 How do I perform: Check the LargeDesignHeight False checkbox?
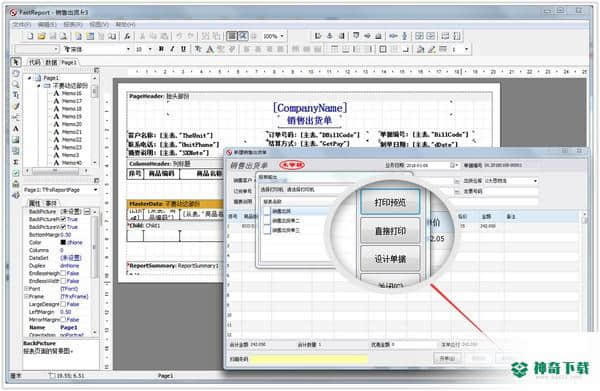63,304
